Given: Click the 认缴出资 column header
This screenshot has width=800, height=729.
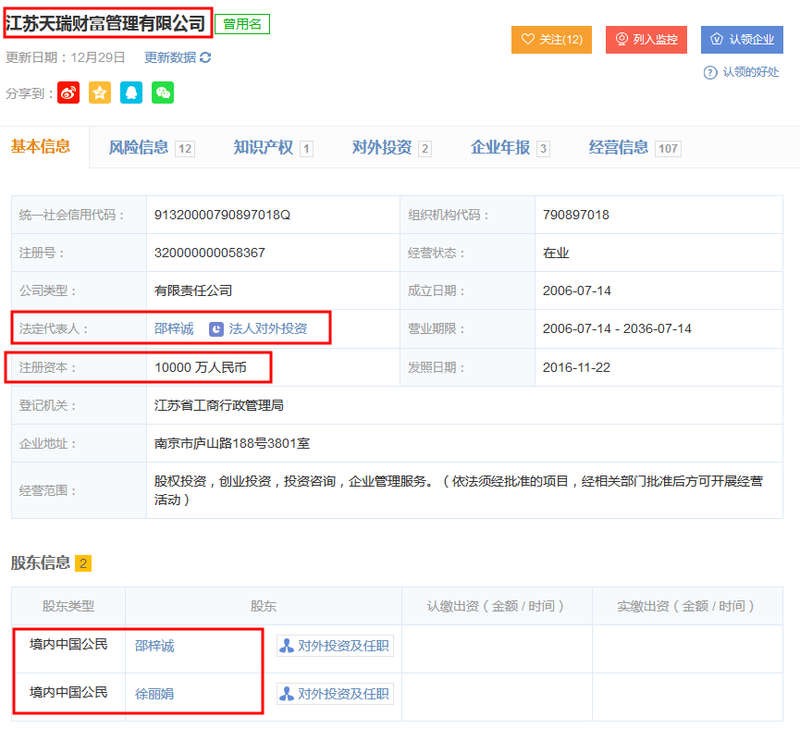Looking at the screenshot, I should (495, 606).
